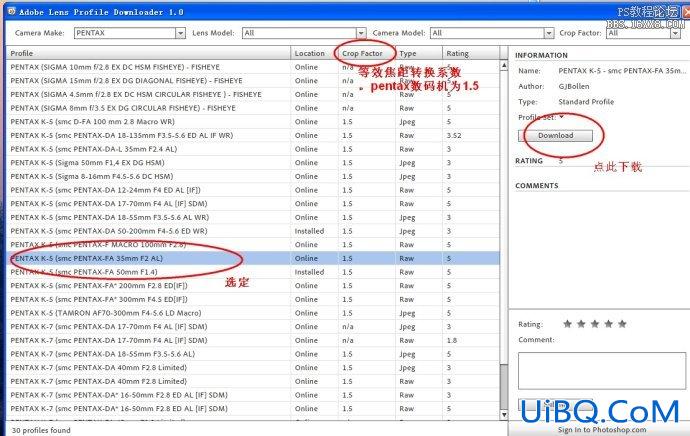Image resolution: width=690 pixels, height=436 pixels.
Task: Select K-7 DA* 16-50mm F2.8 row rated 5
Action: (253, 408)
